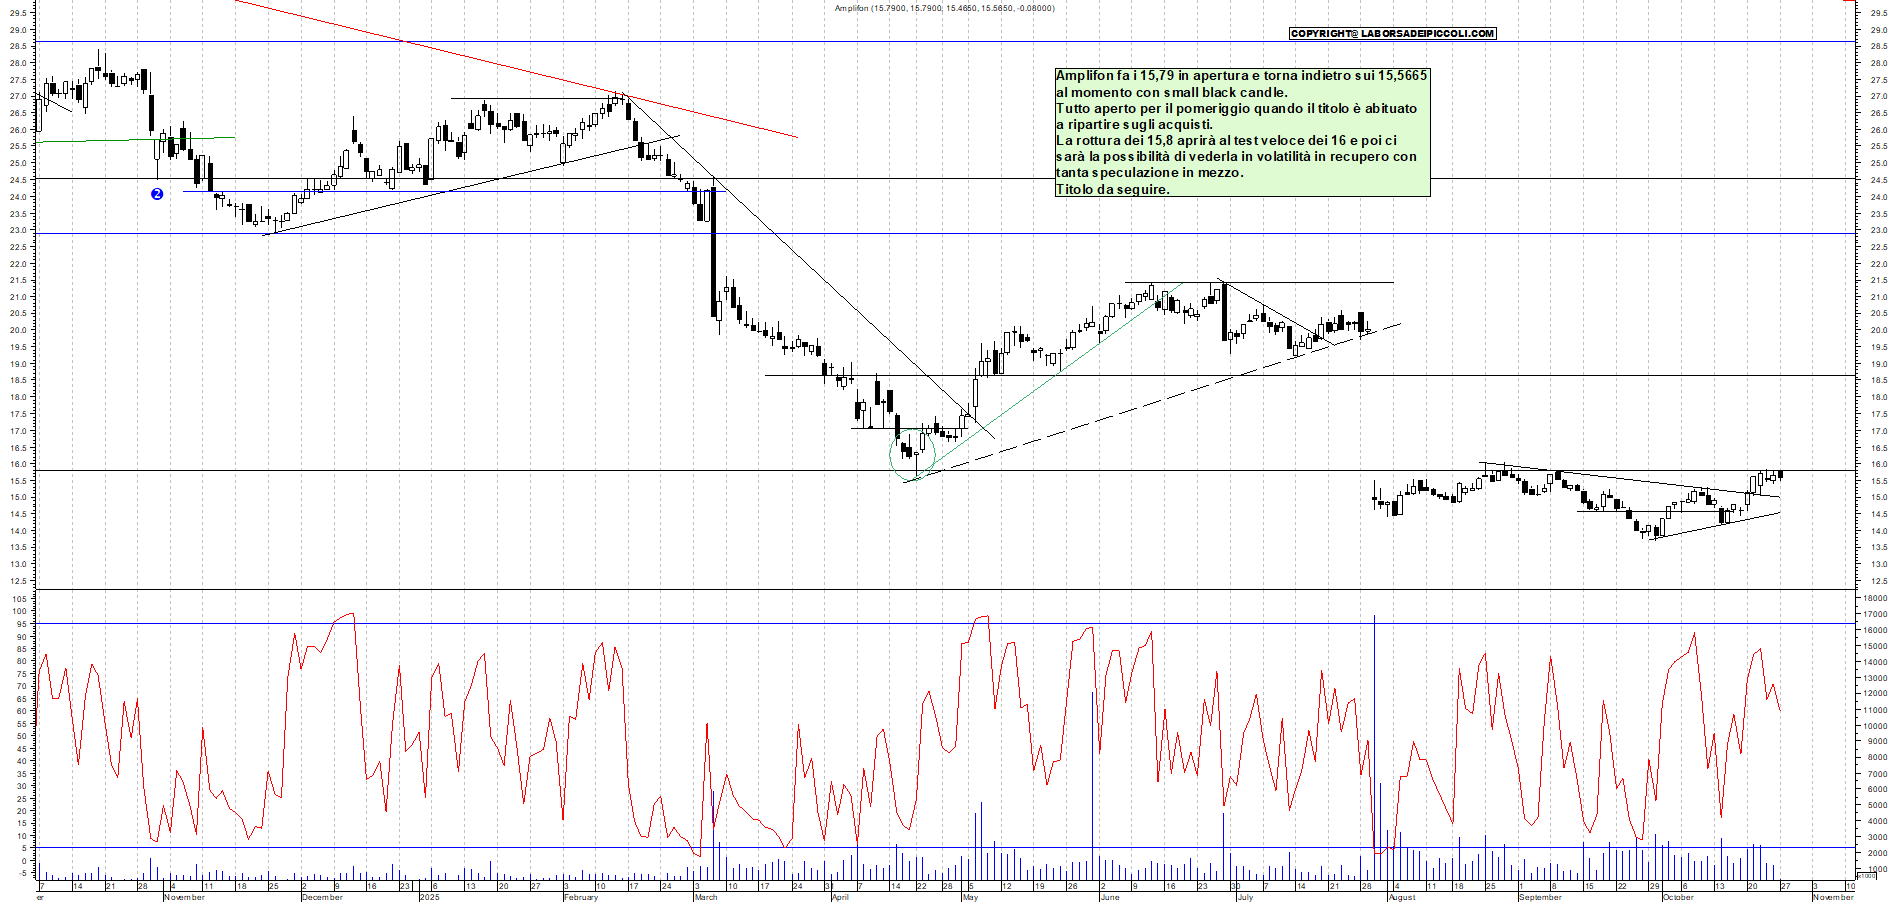
Task: Select the November label on the date axis
Action: click(183, 897)
